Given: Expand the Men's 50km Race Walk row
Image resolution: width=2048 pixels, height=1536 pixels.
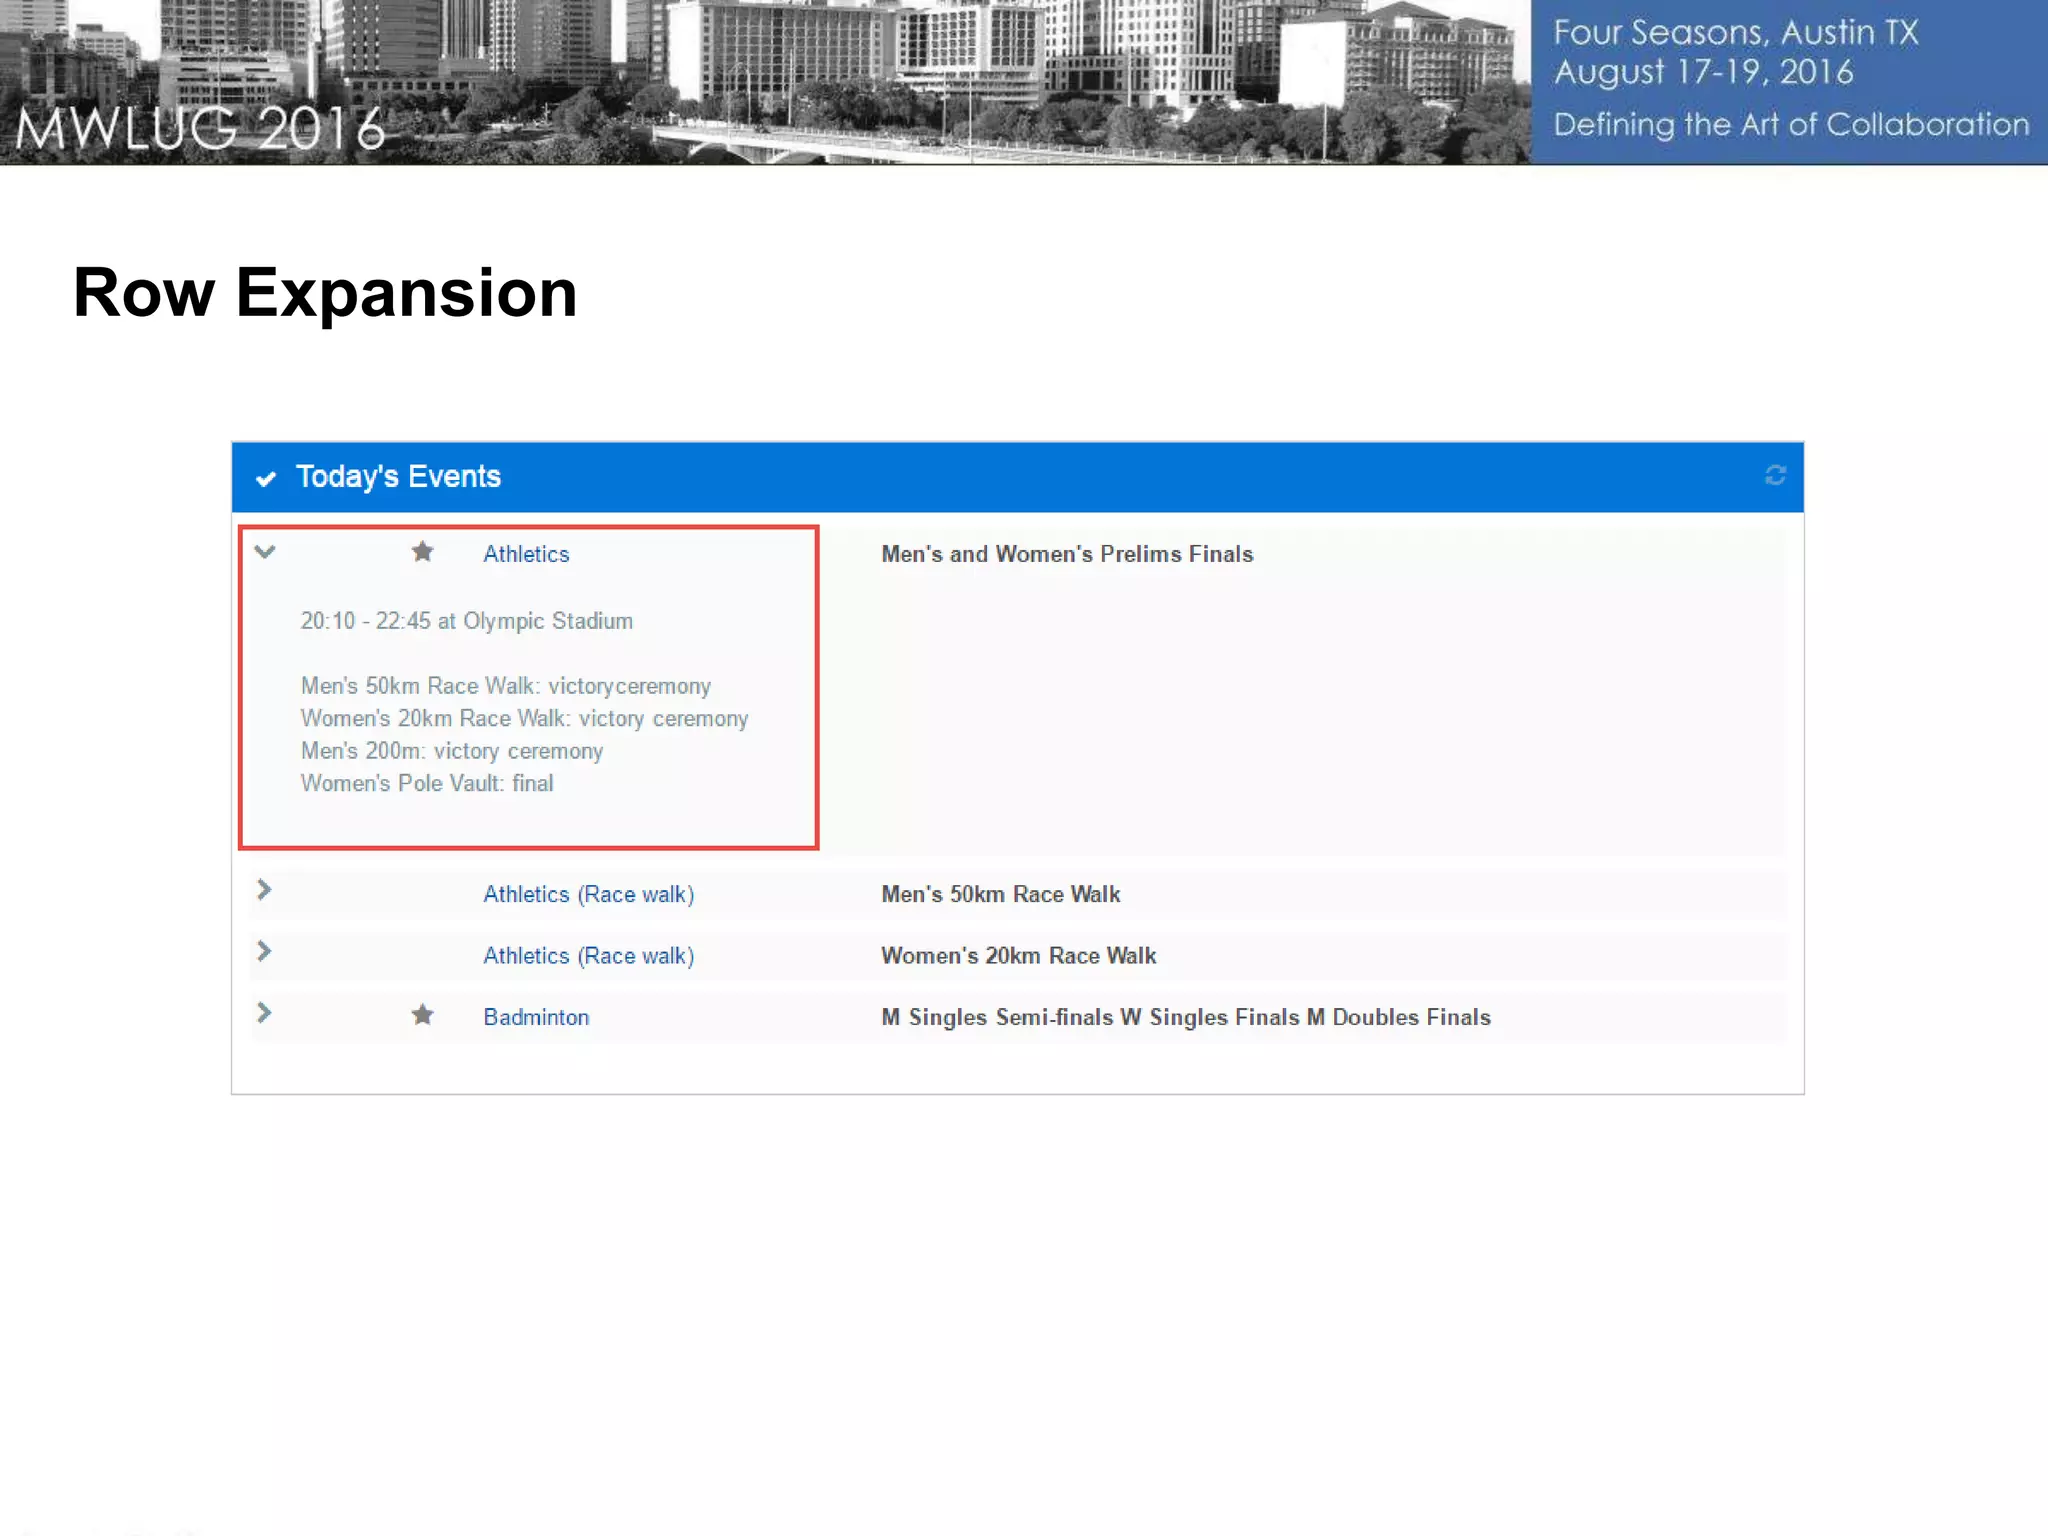Looking at the screenshot, I should coord(264,890).
